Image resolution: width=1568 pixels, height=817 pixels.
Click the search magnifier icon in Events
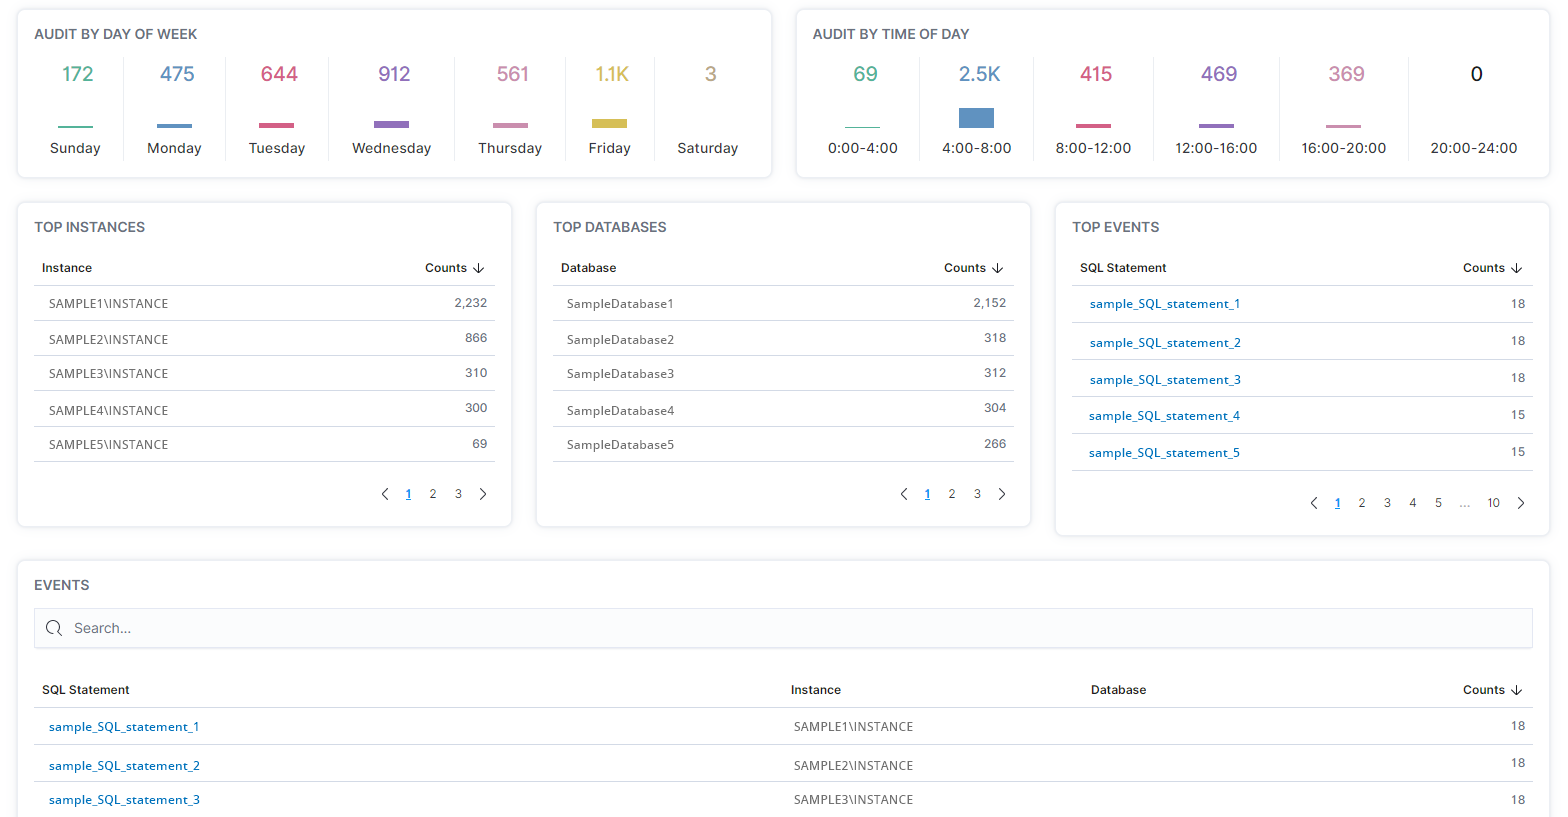click(54, 628)
